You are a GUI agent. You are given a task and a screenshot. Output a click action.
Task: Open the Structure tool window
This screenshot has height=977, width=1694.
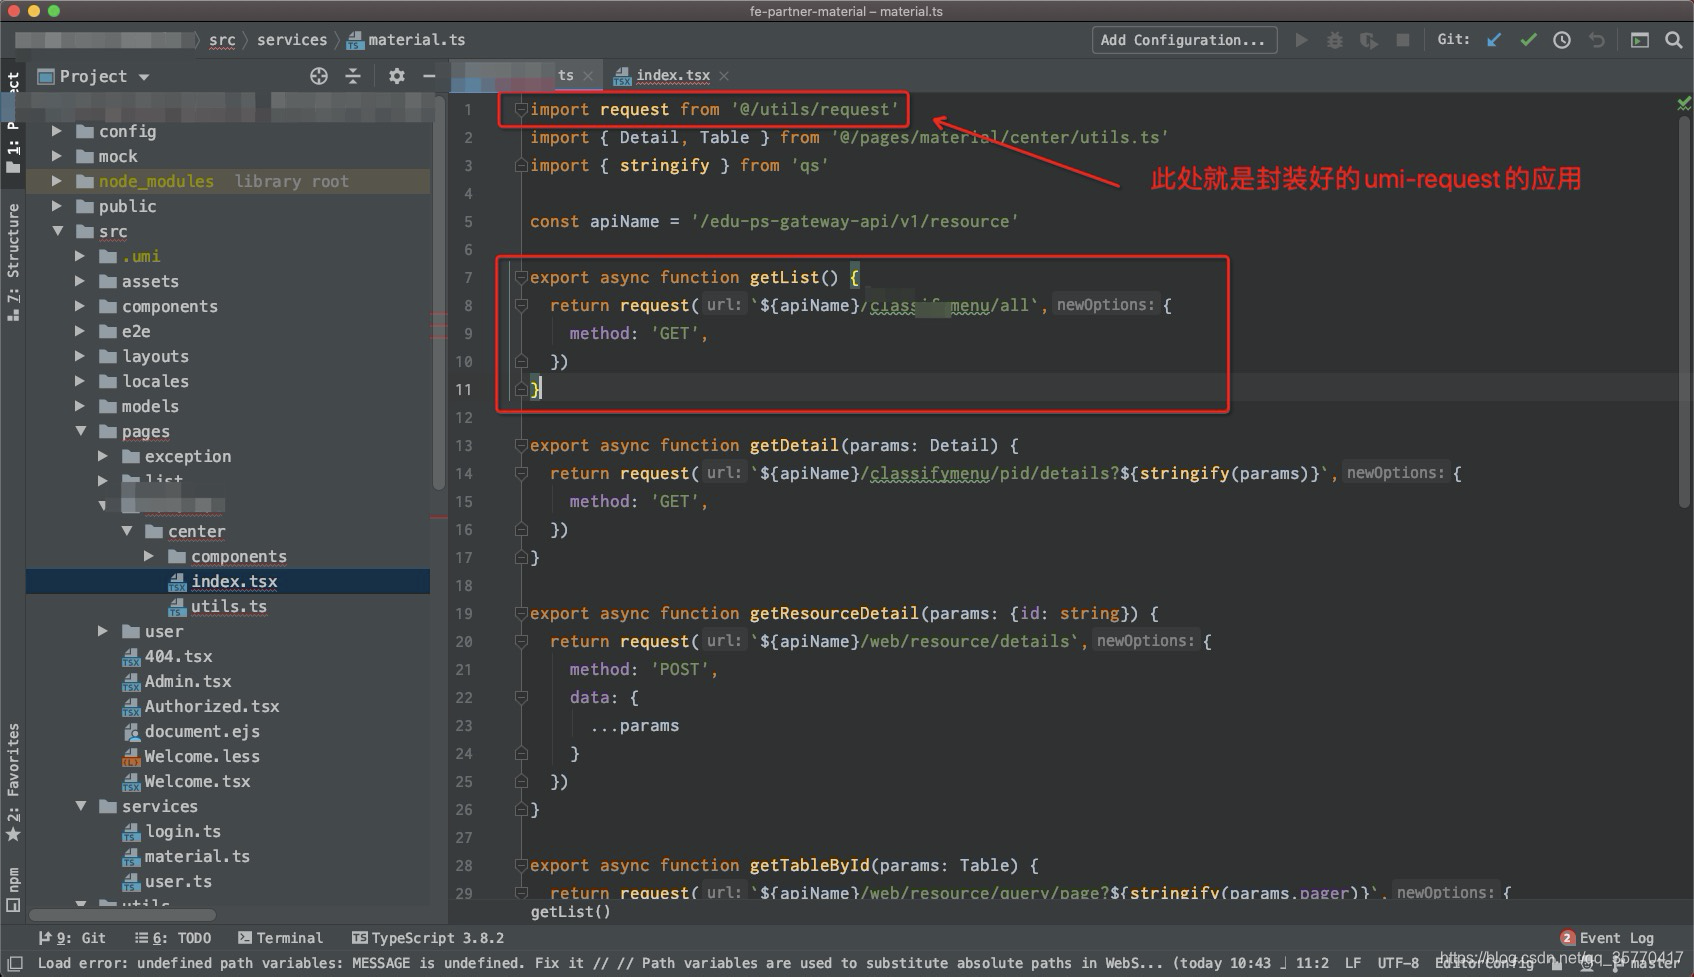[x=13, y=245]
